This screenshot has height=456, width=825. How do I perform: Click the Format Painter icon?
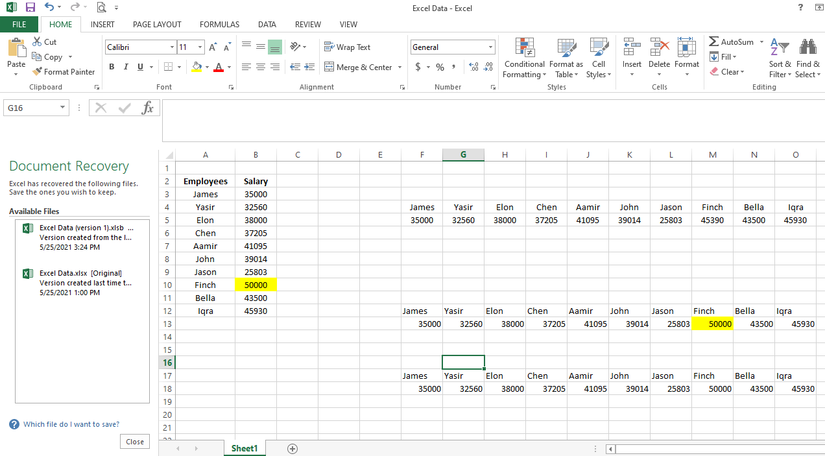click(x=38, y=72)
